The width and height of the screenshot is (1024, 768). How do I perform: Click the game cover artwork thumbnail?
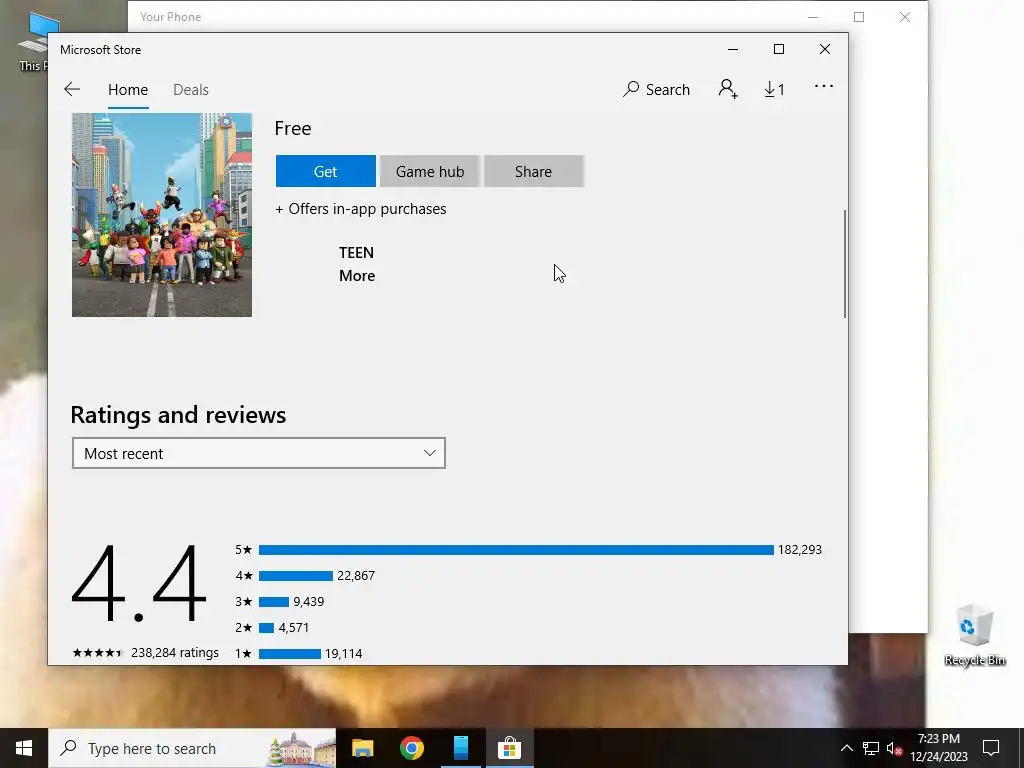pyautogui.click(x=162, y=215)
